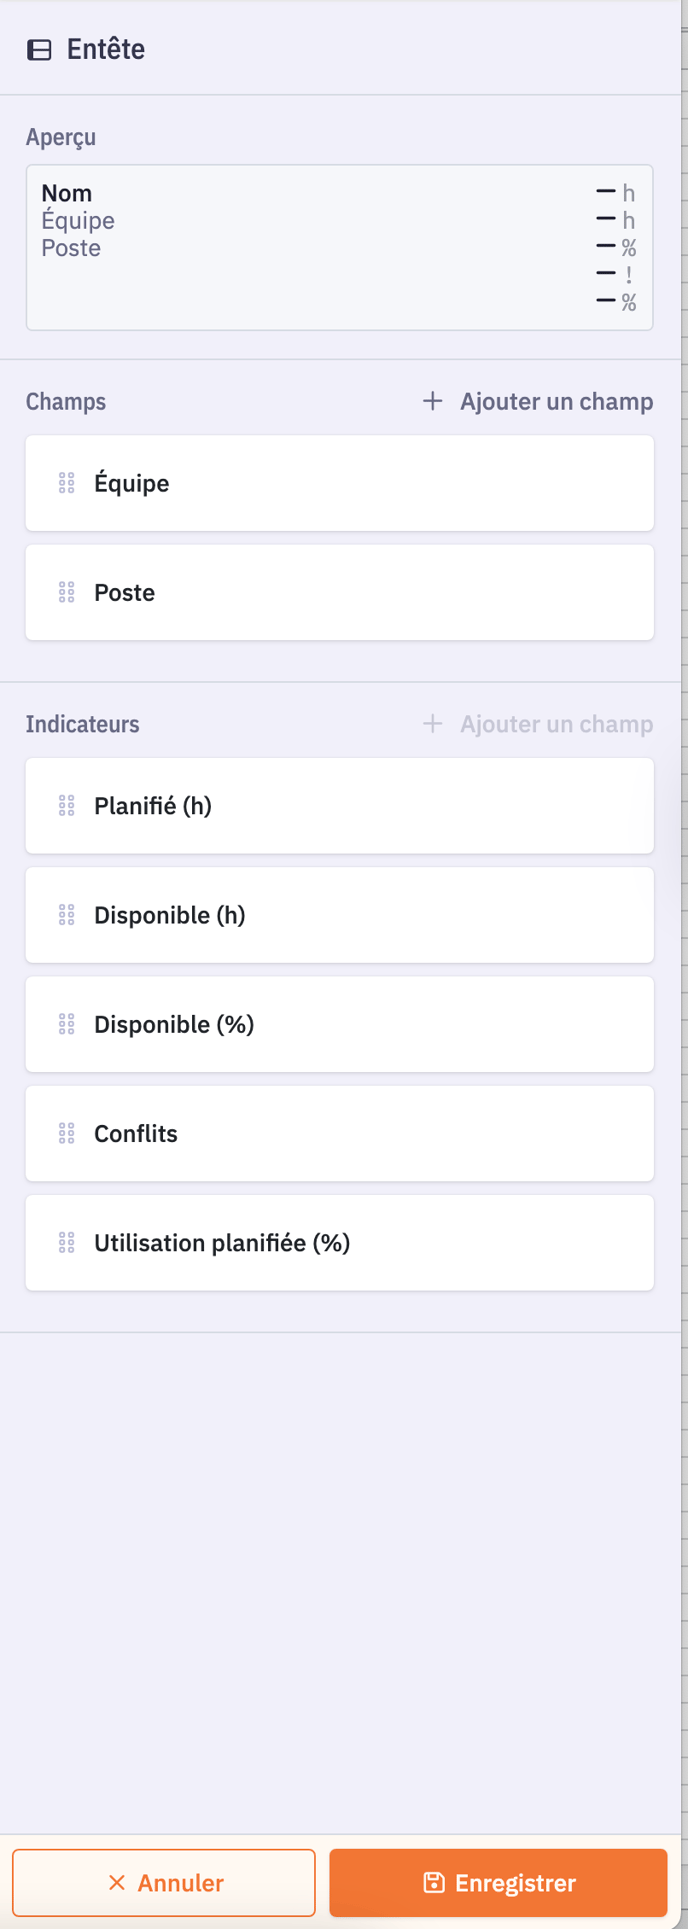Viewport: 688px width, 1929px height.
Task: Click the Entête header layout icon
Action: click(x=39, y=50)
